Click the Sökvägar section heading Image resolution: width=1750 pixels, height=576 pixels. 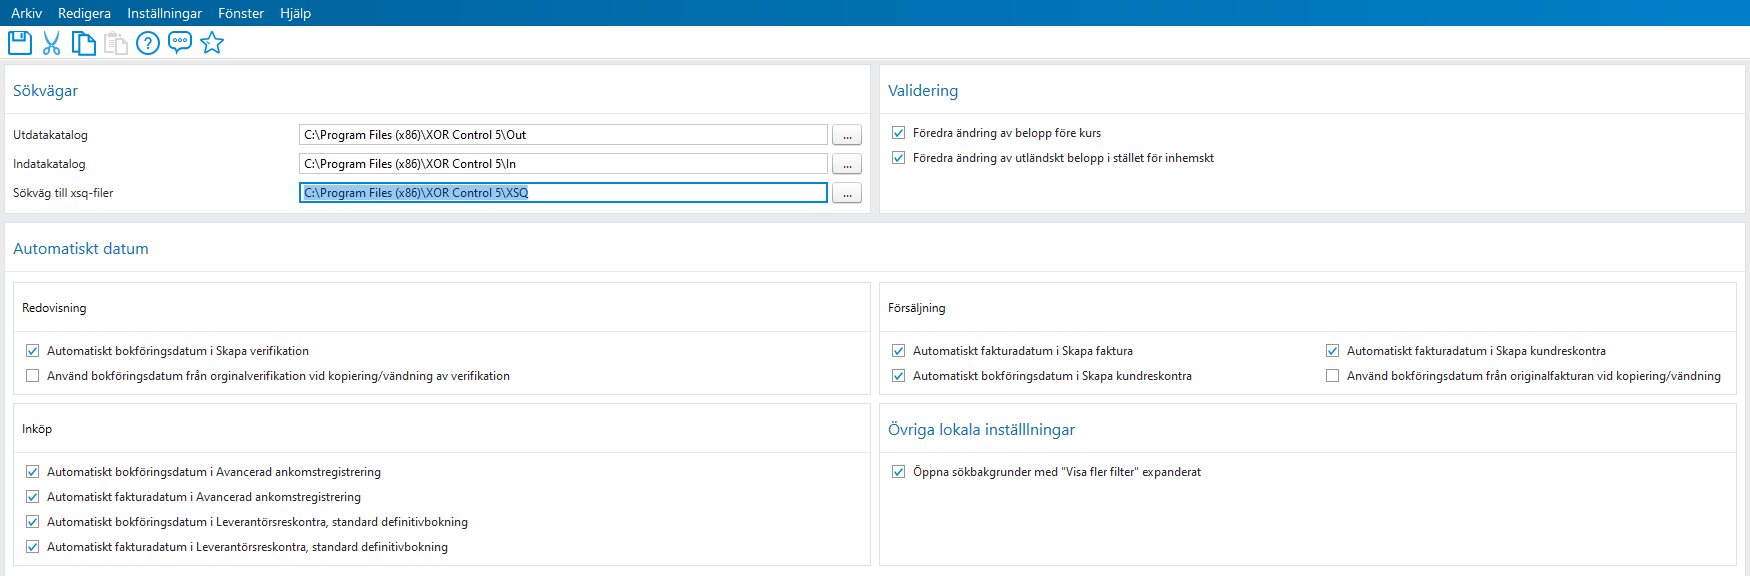[x=45, y=91]
